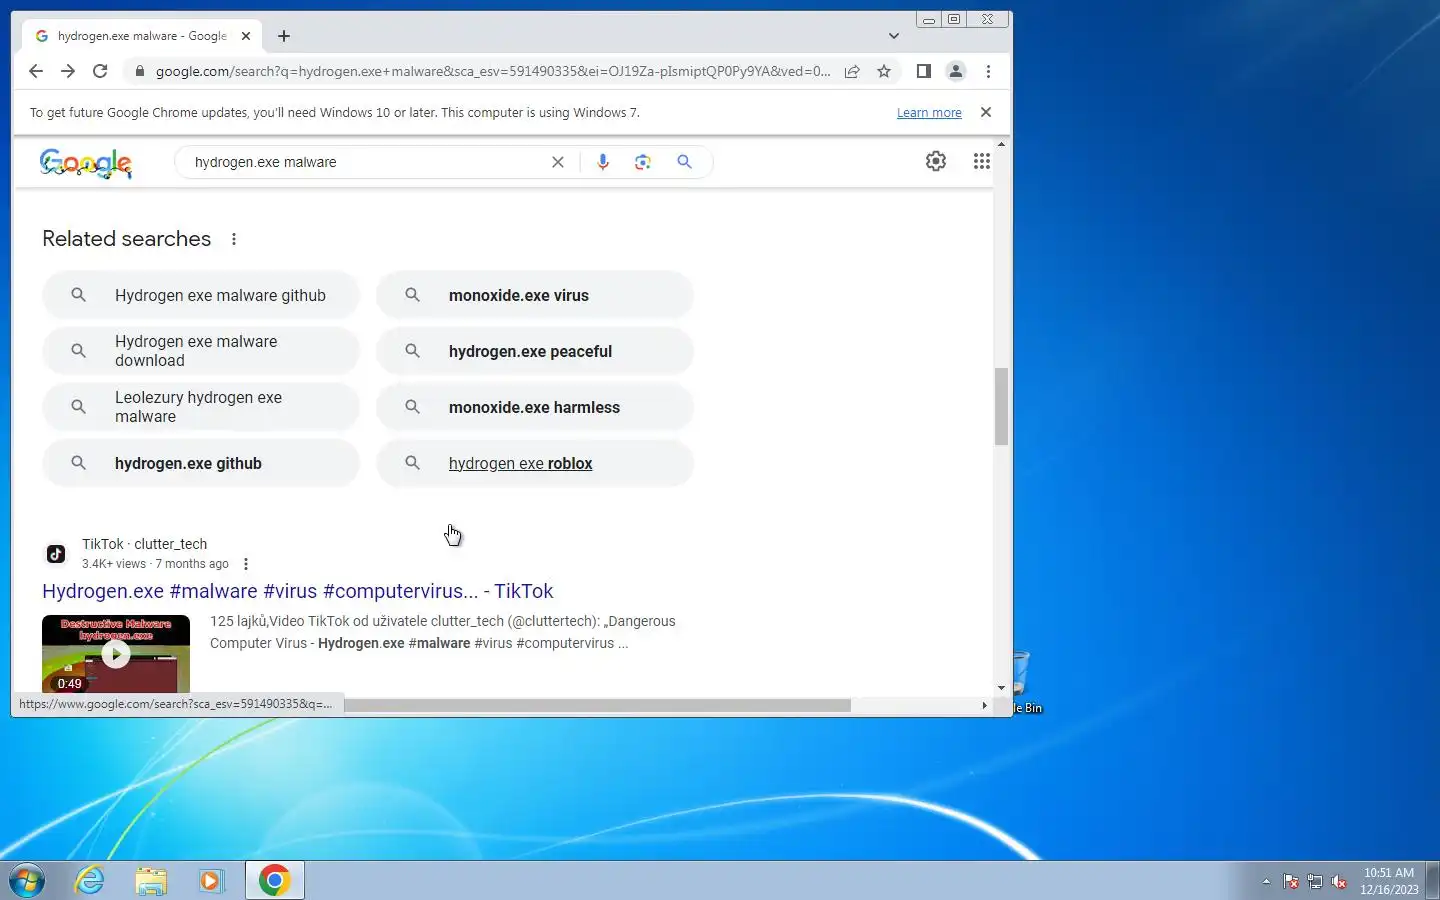Image resolution: width=1440 pixels, height=900 pixels.
Task: Click TikTok clutter_tech source text
Action: (145, 544)
